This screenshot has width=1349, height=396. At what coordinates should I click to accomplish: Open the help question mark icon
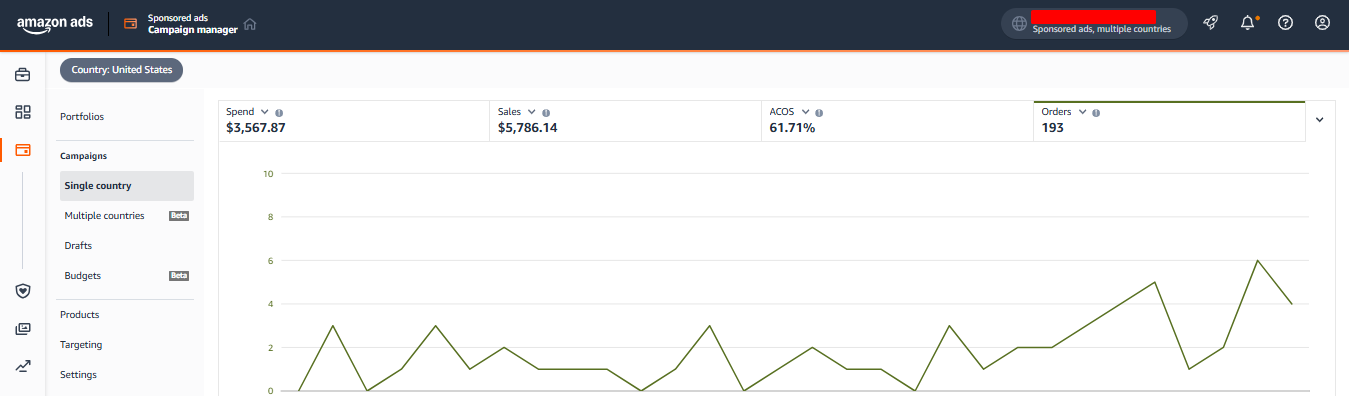[x=1286, y=23]
